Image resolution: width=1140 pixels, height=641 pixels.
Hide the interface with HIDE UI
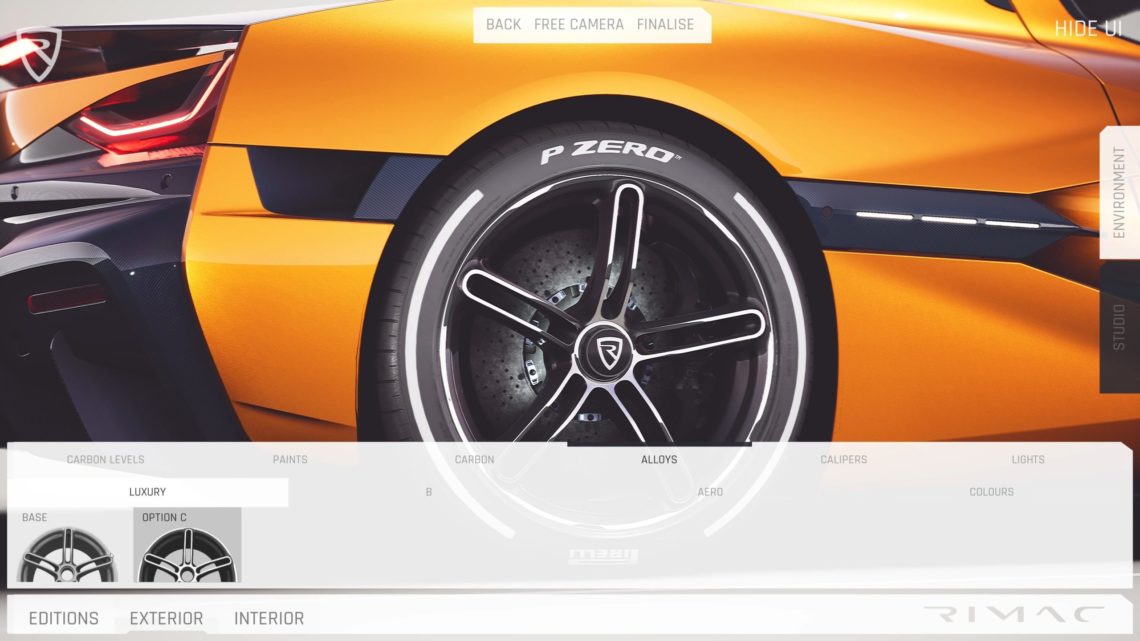(x=1088, y=28)
